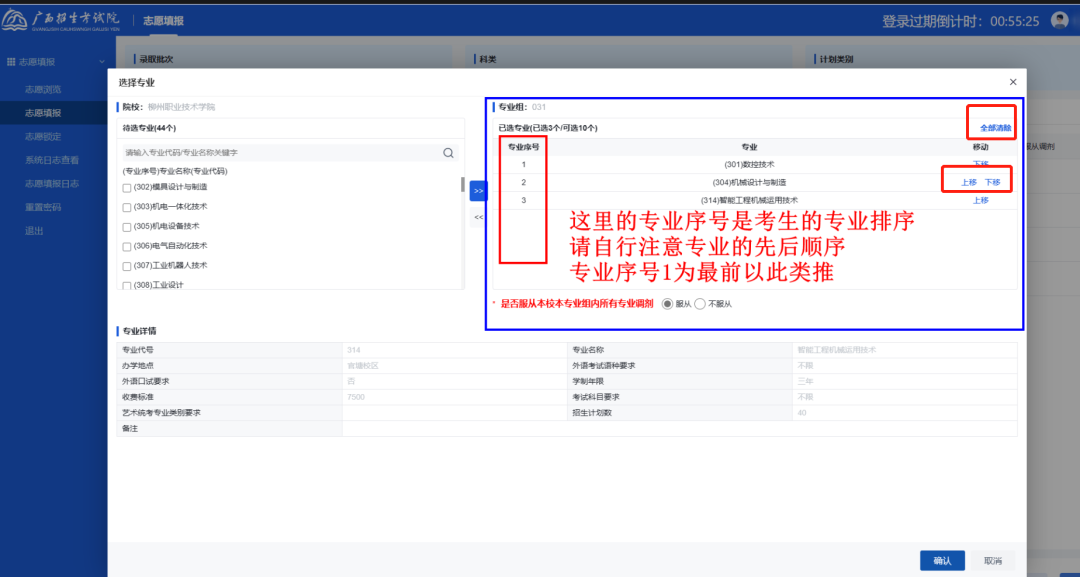Click the grid icon beside 志愿填报 sidebar

tap(11, 62)
